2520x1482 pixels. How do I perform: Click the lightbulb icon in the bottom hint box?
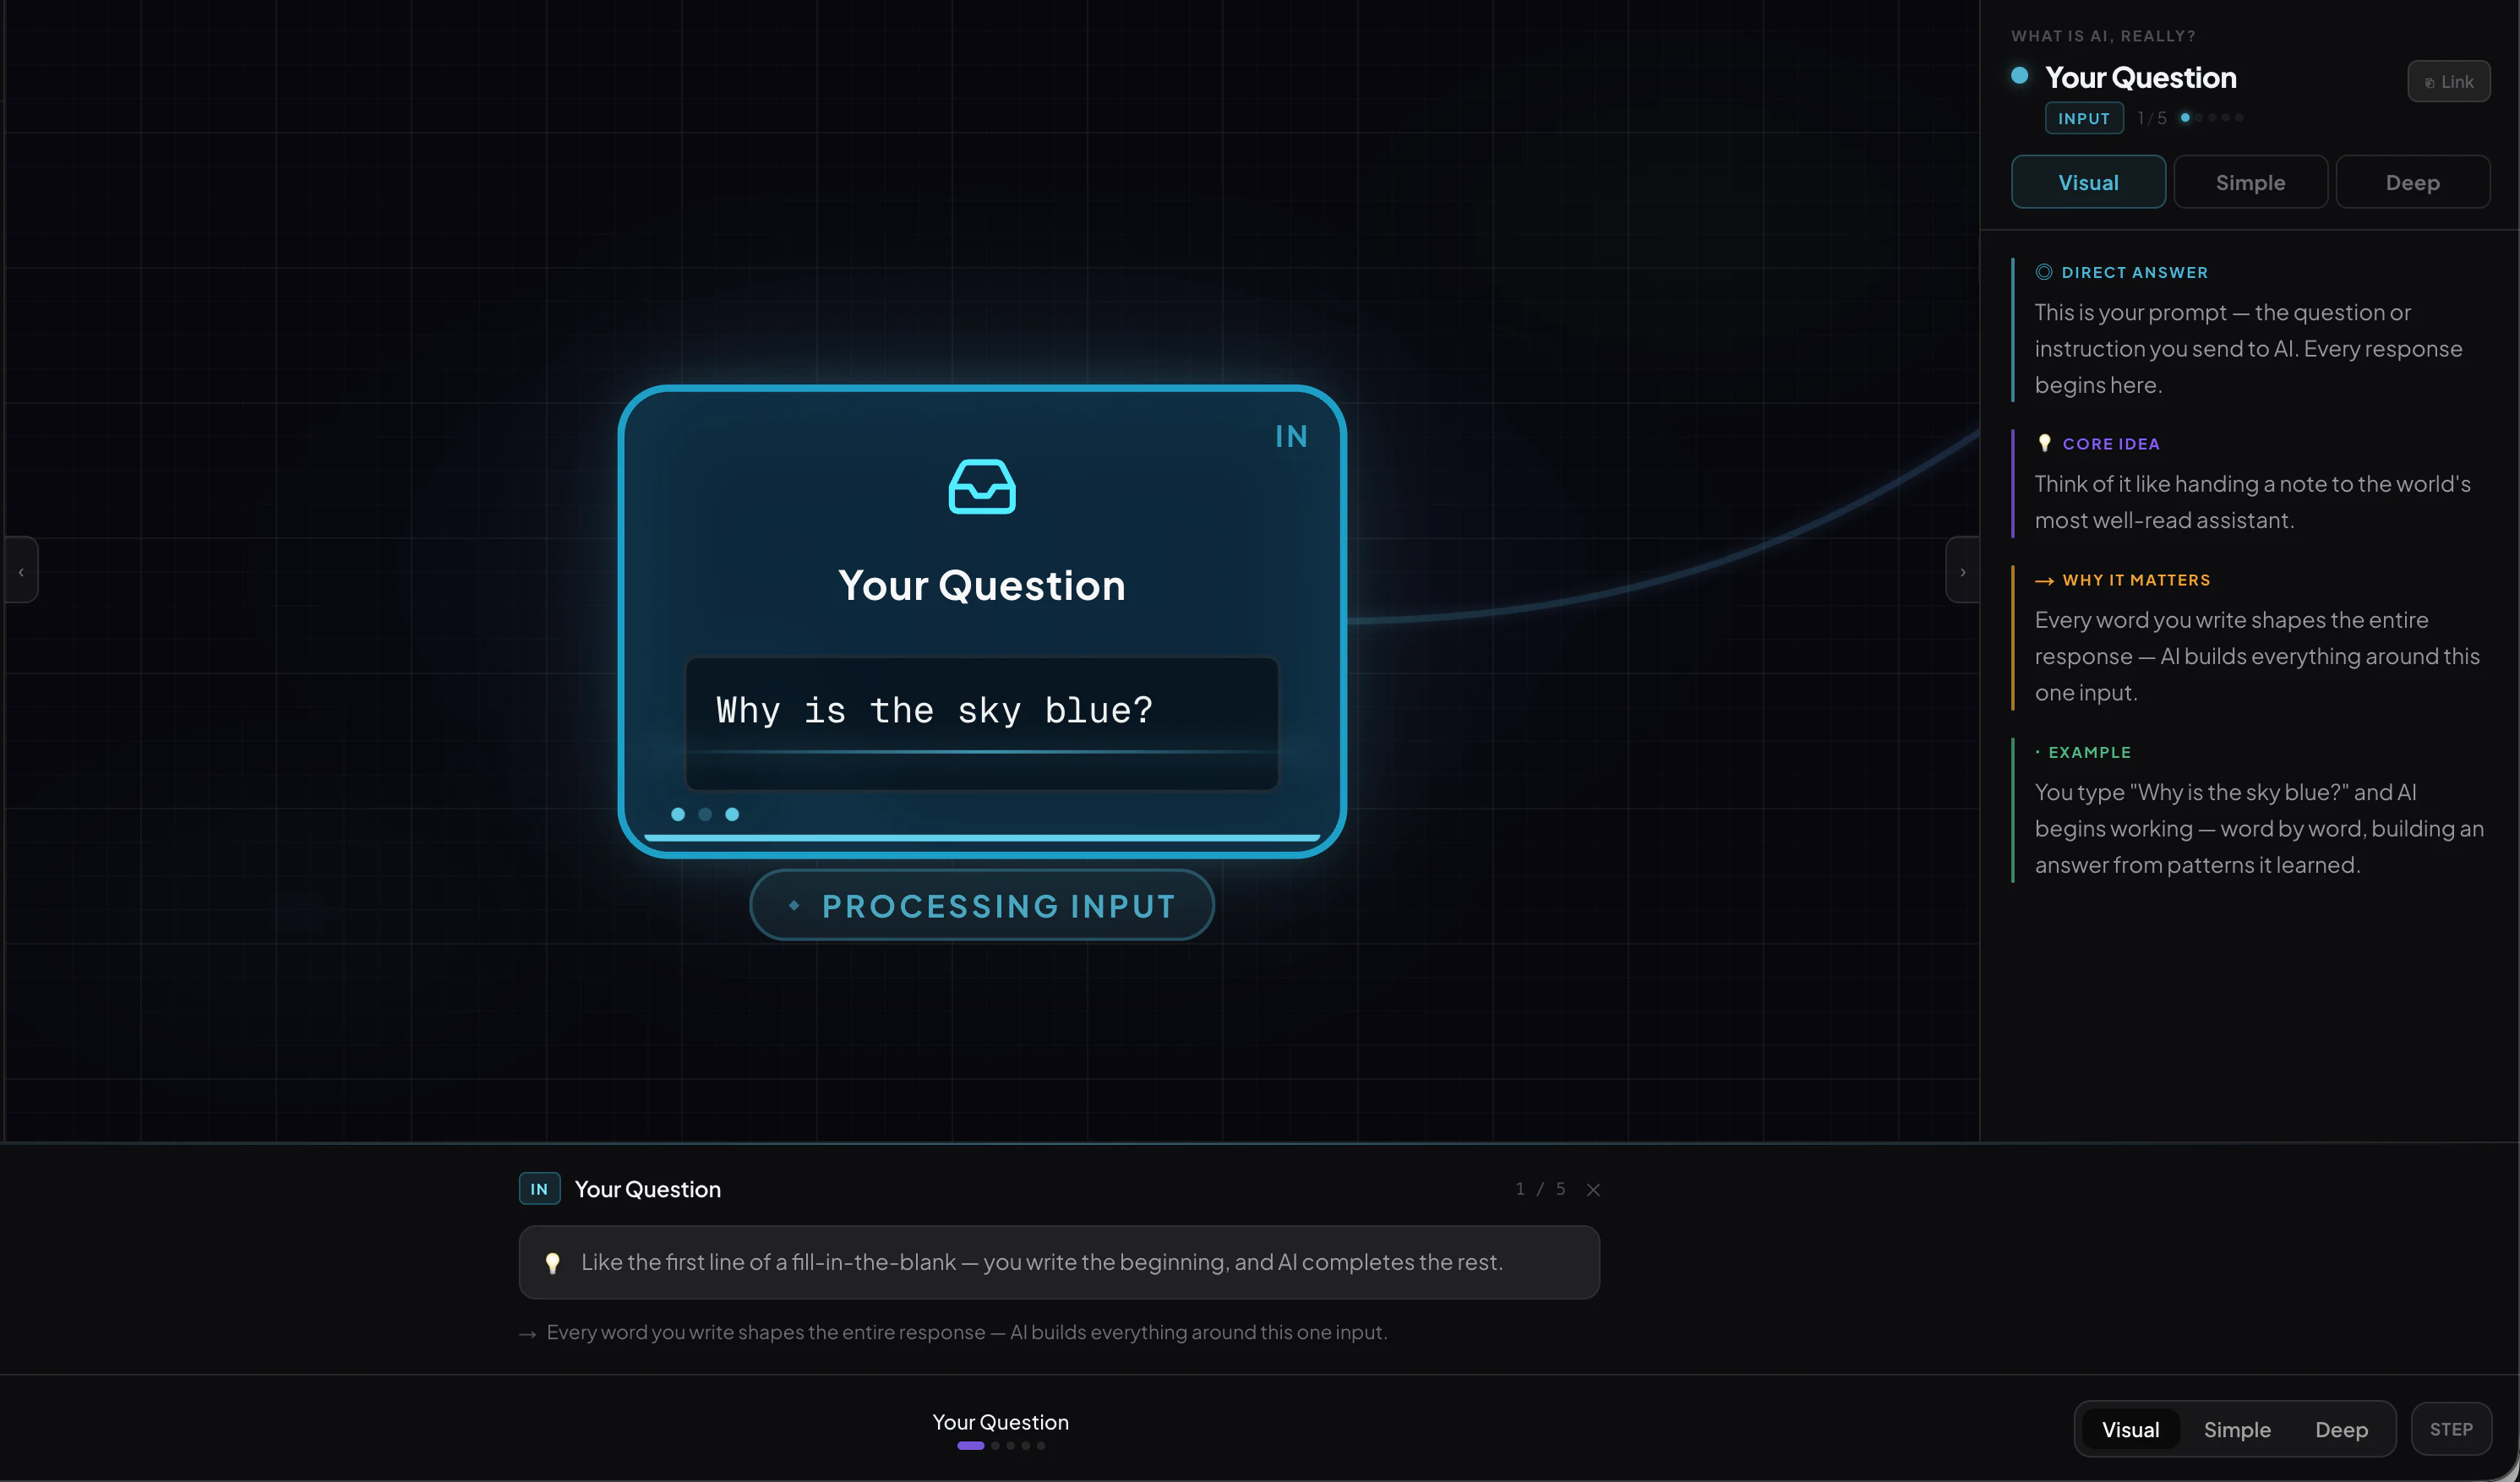(552, 1263)
